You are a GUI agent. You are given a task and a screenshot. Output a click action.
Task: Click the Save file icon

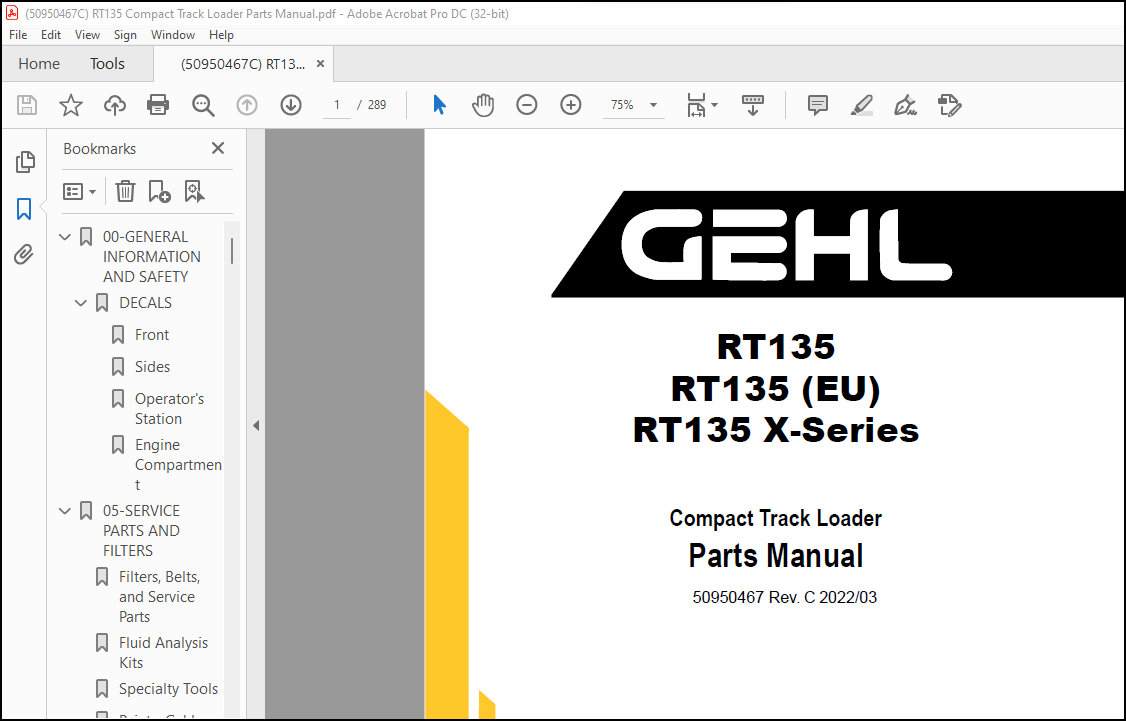pyautogui.click(x=27, y=106)
